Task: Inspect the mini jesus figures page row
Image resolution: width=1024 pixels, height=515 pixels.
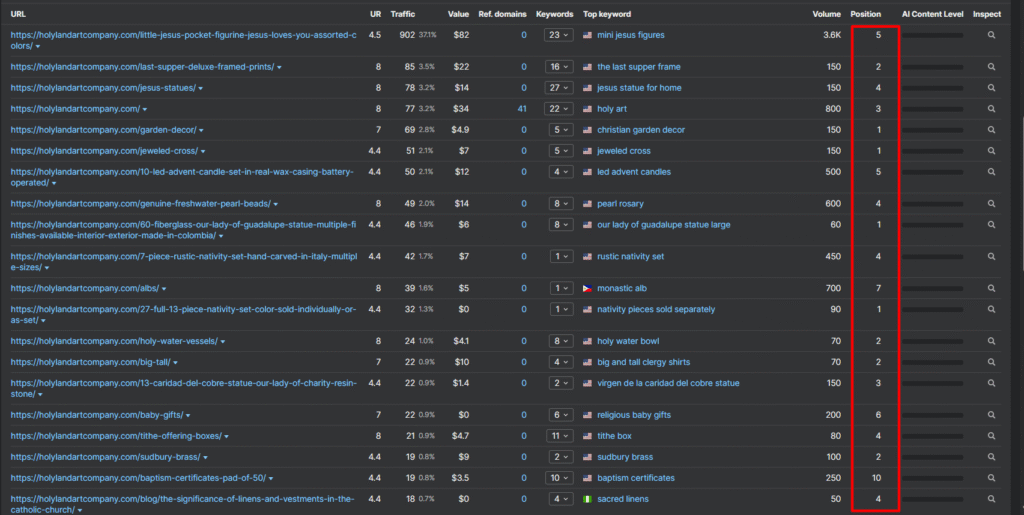Action: pos(991,35)
